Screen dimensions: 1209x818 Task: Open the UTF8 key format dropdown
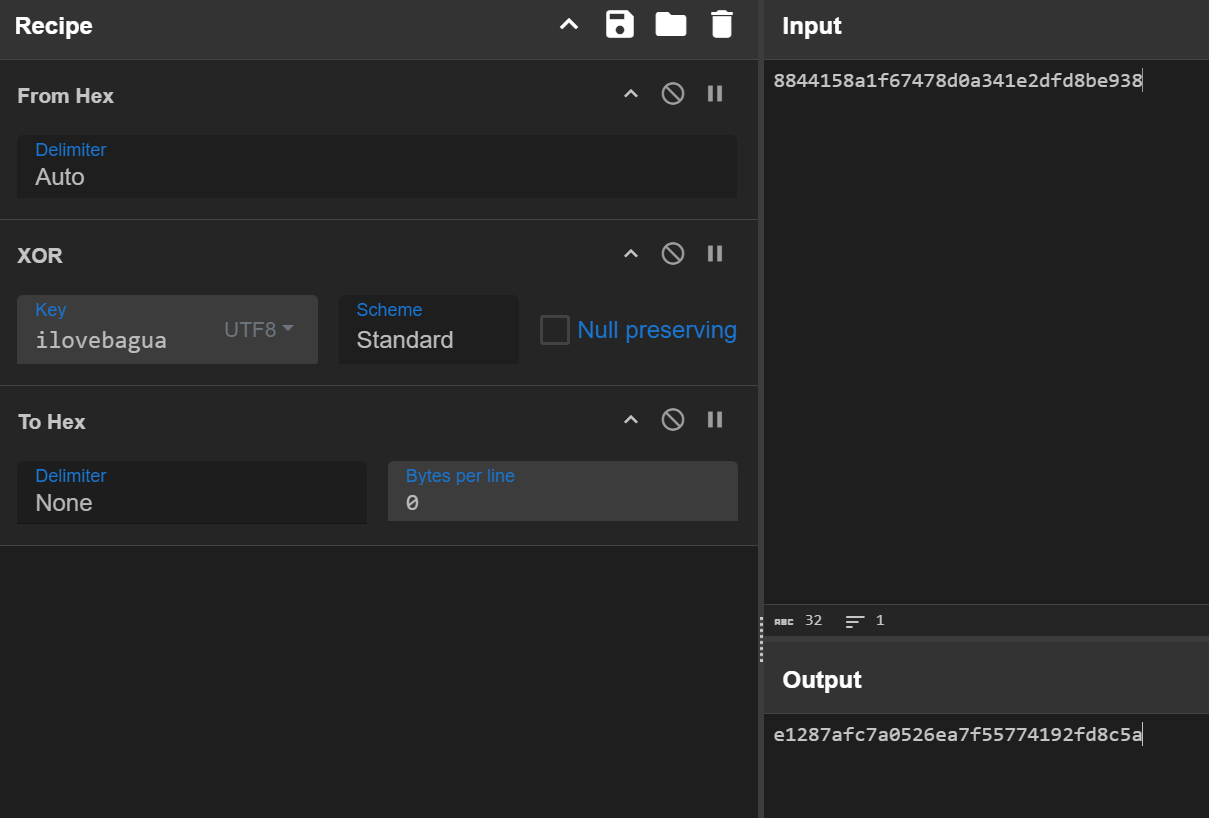(x=259, y=330)
